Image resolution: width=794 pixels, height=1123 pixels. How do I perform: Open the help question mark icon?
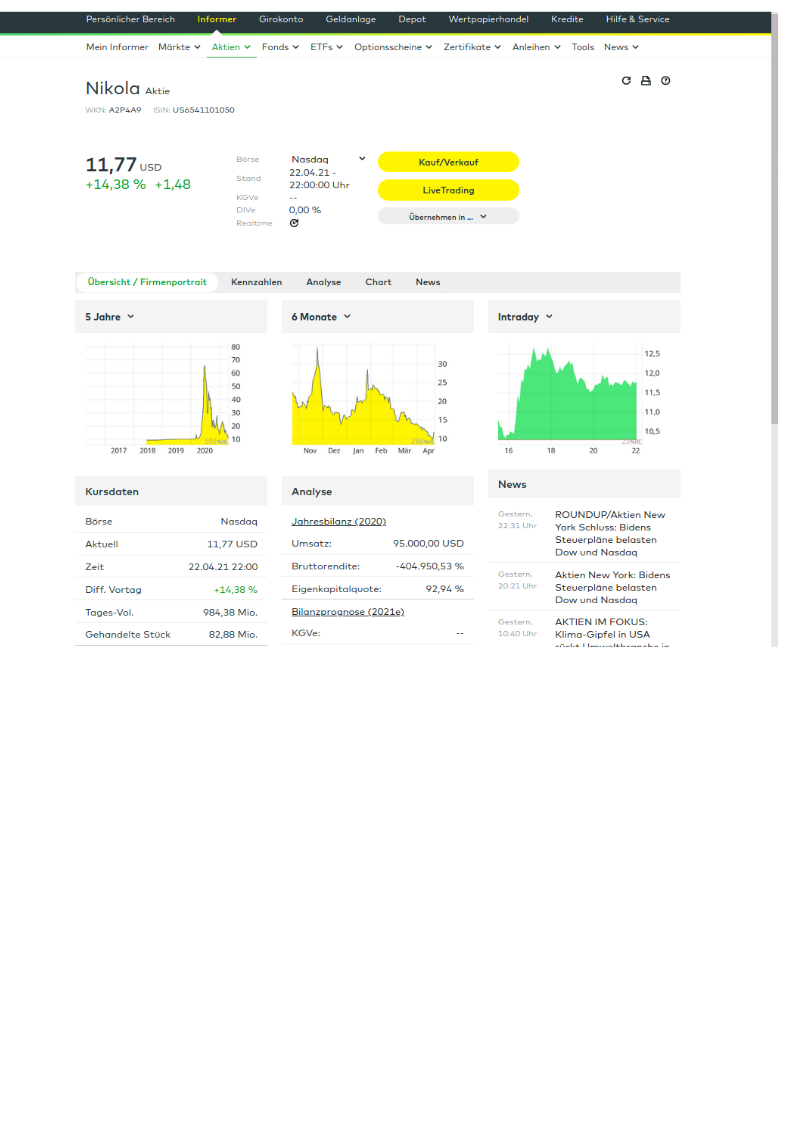coord(666,81)
